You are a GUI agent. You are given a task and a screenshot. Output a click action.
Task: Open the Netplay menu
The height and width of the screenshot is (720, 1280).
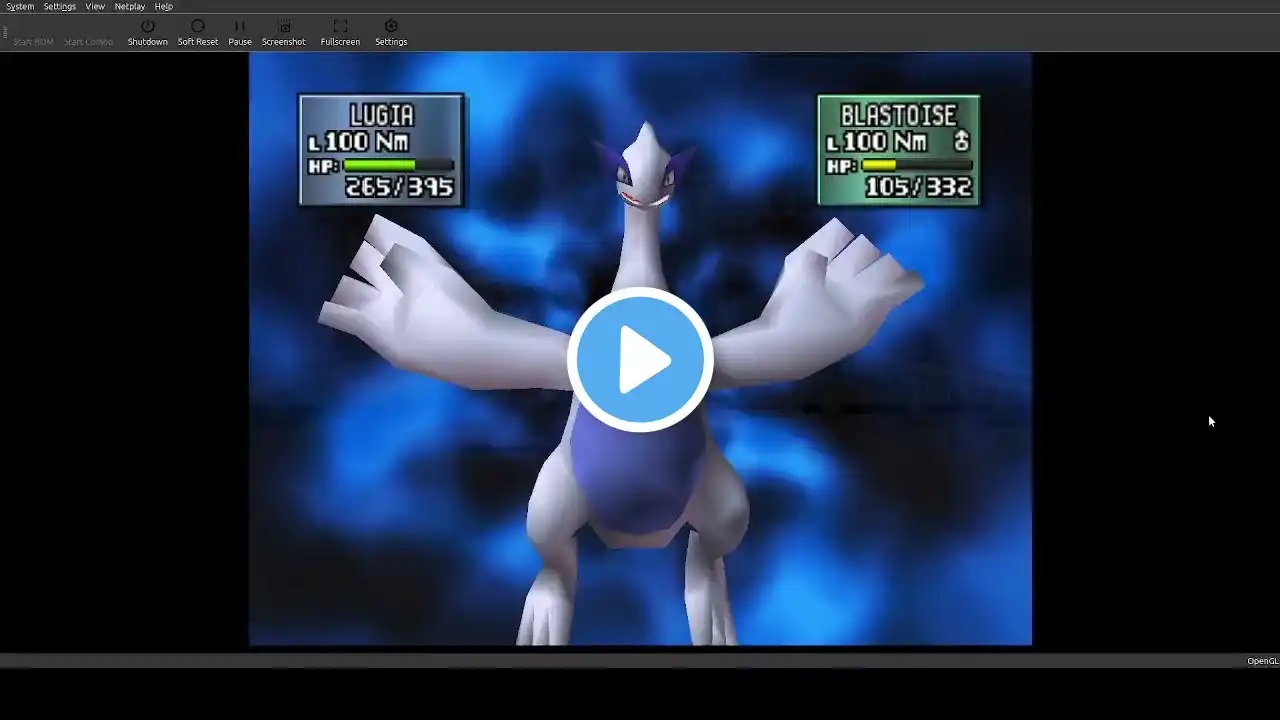(x=130, y=6)
